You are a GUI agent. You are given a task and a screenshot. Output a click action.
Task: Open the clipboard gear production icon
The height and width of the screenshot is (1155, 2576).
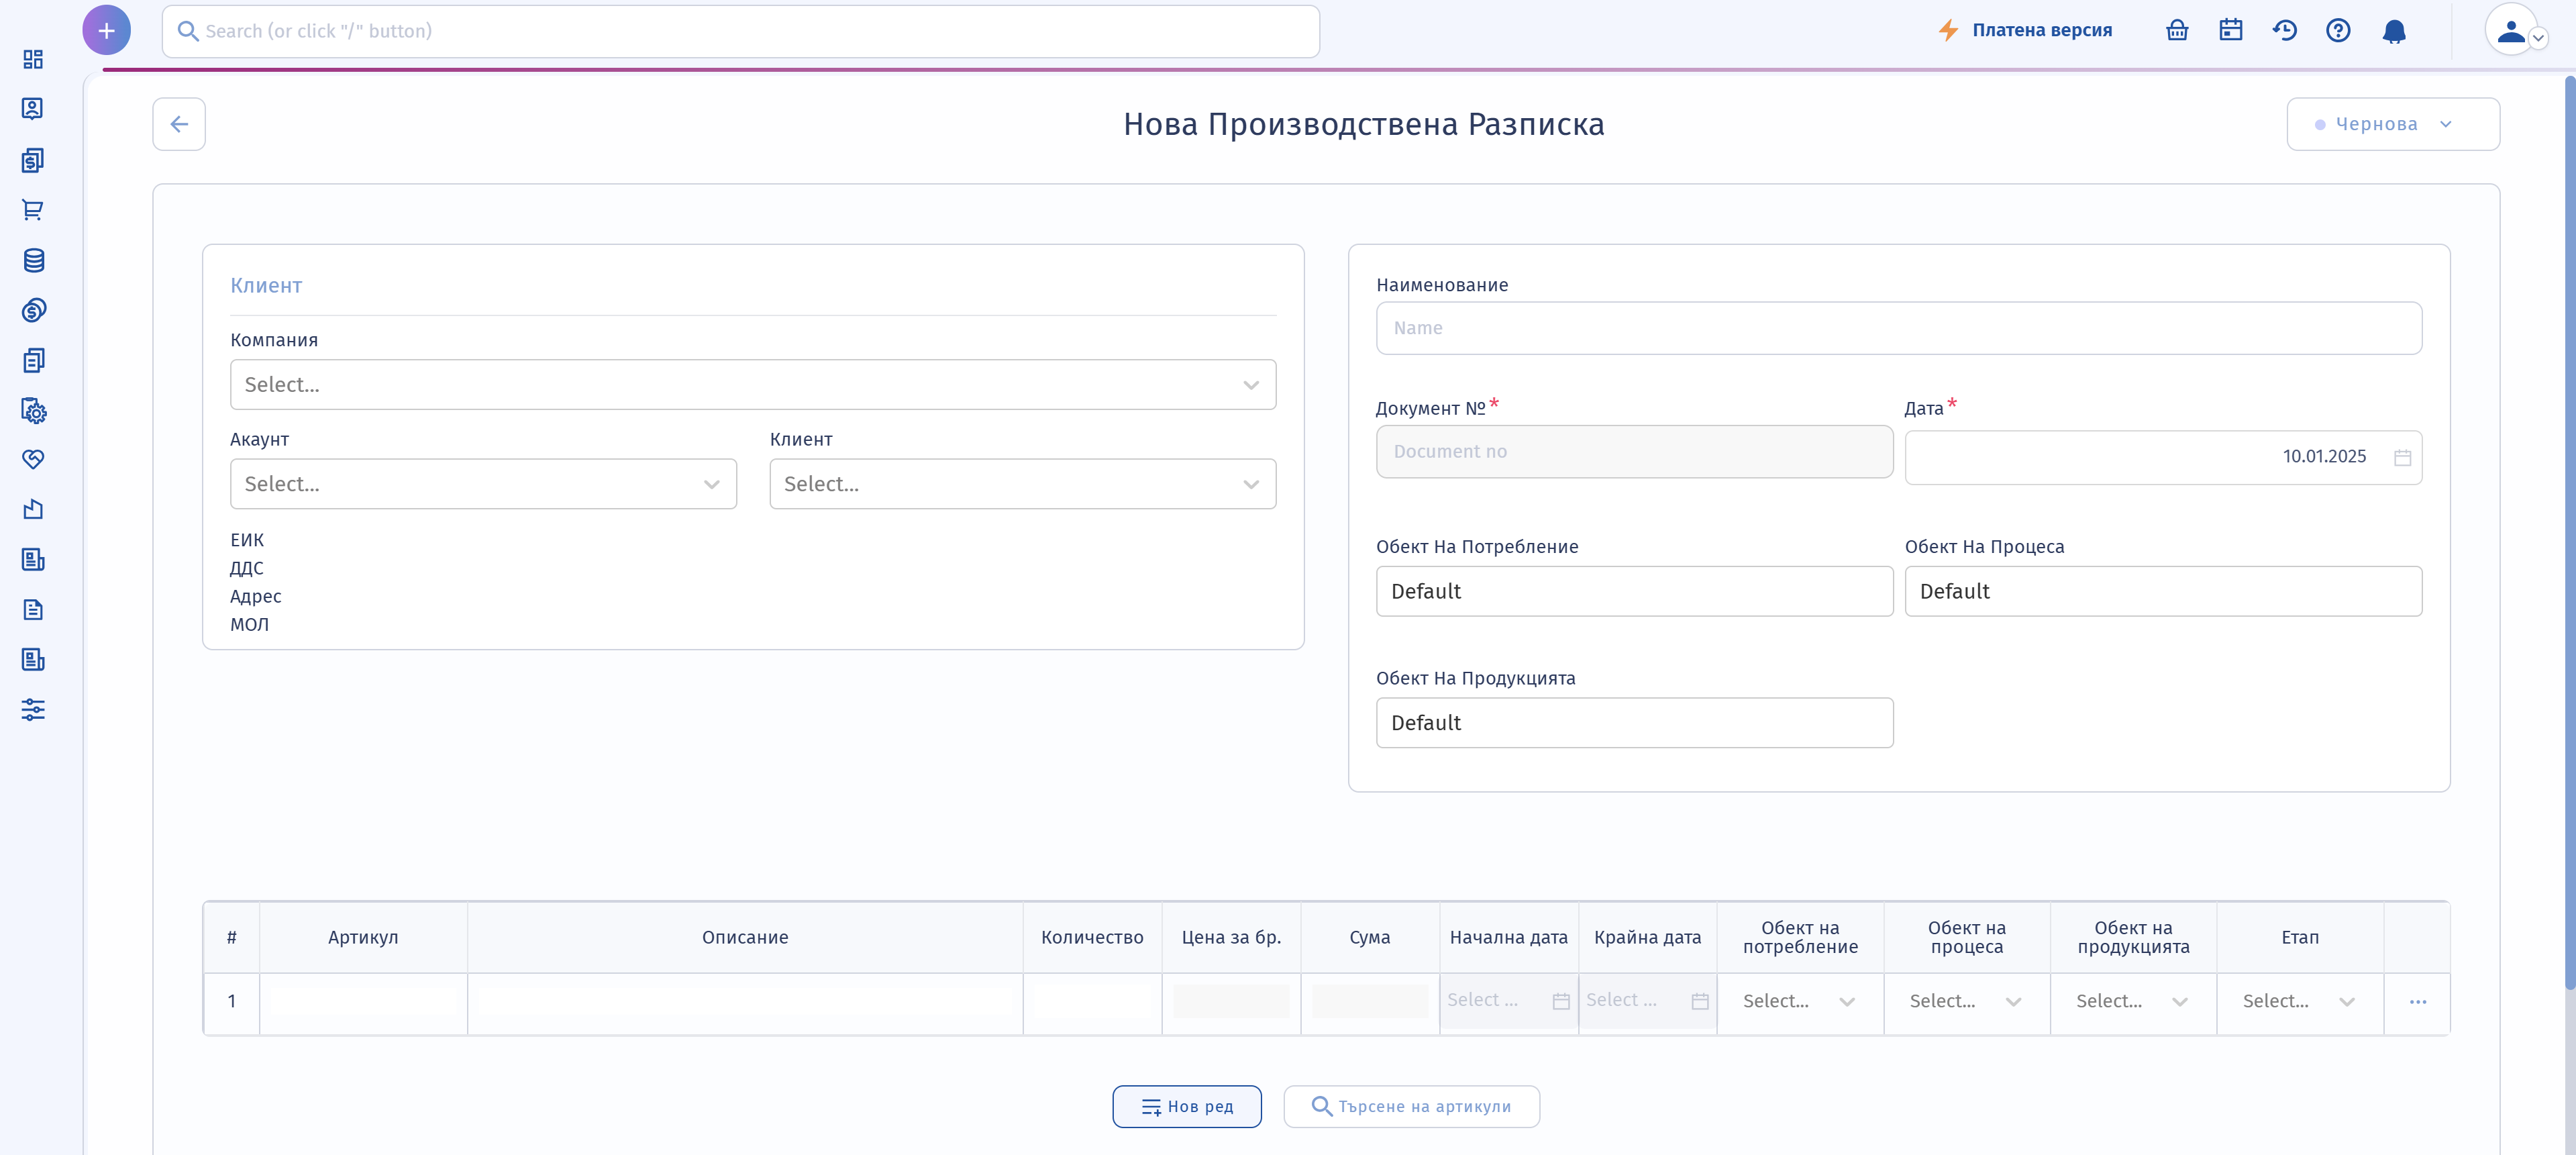click(33, 410)
